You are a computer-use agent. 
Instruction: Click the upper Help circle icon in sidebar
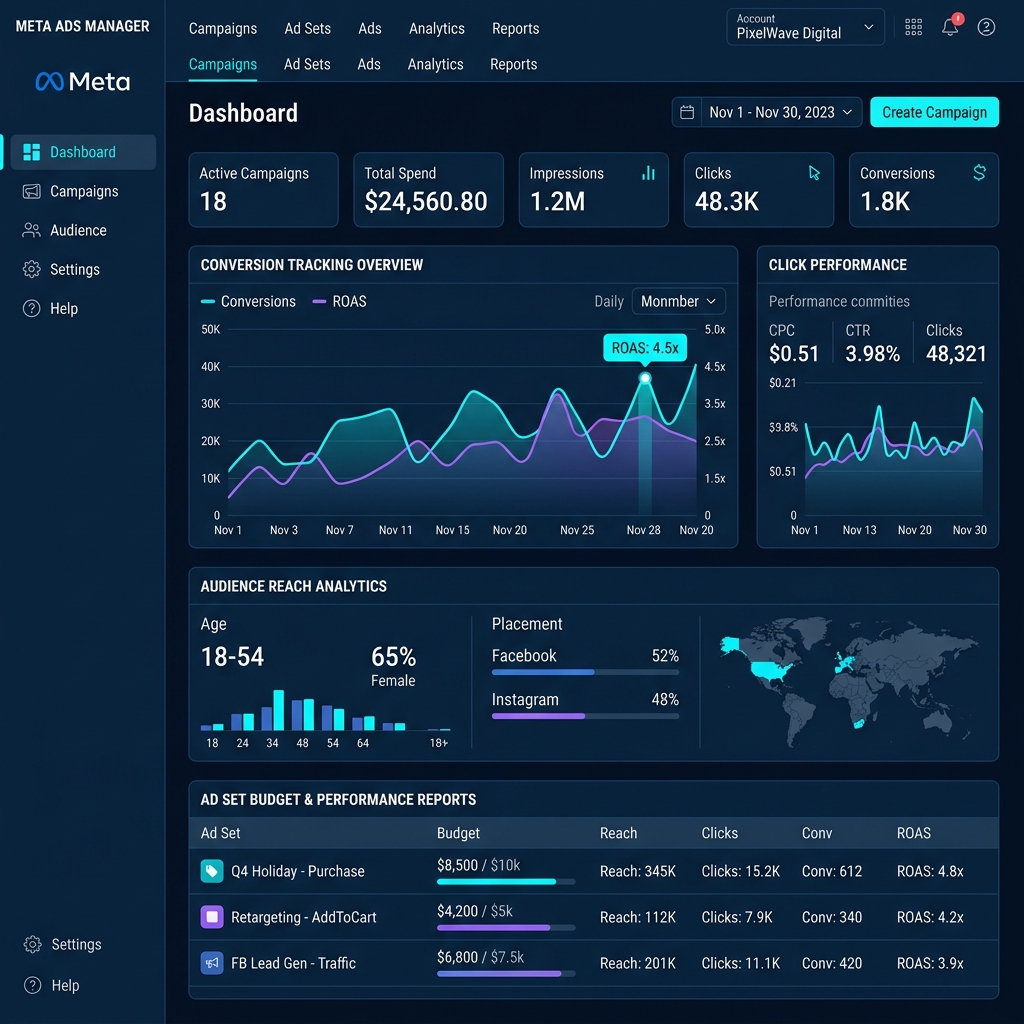pyautogui.click(x=31, y=308)
